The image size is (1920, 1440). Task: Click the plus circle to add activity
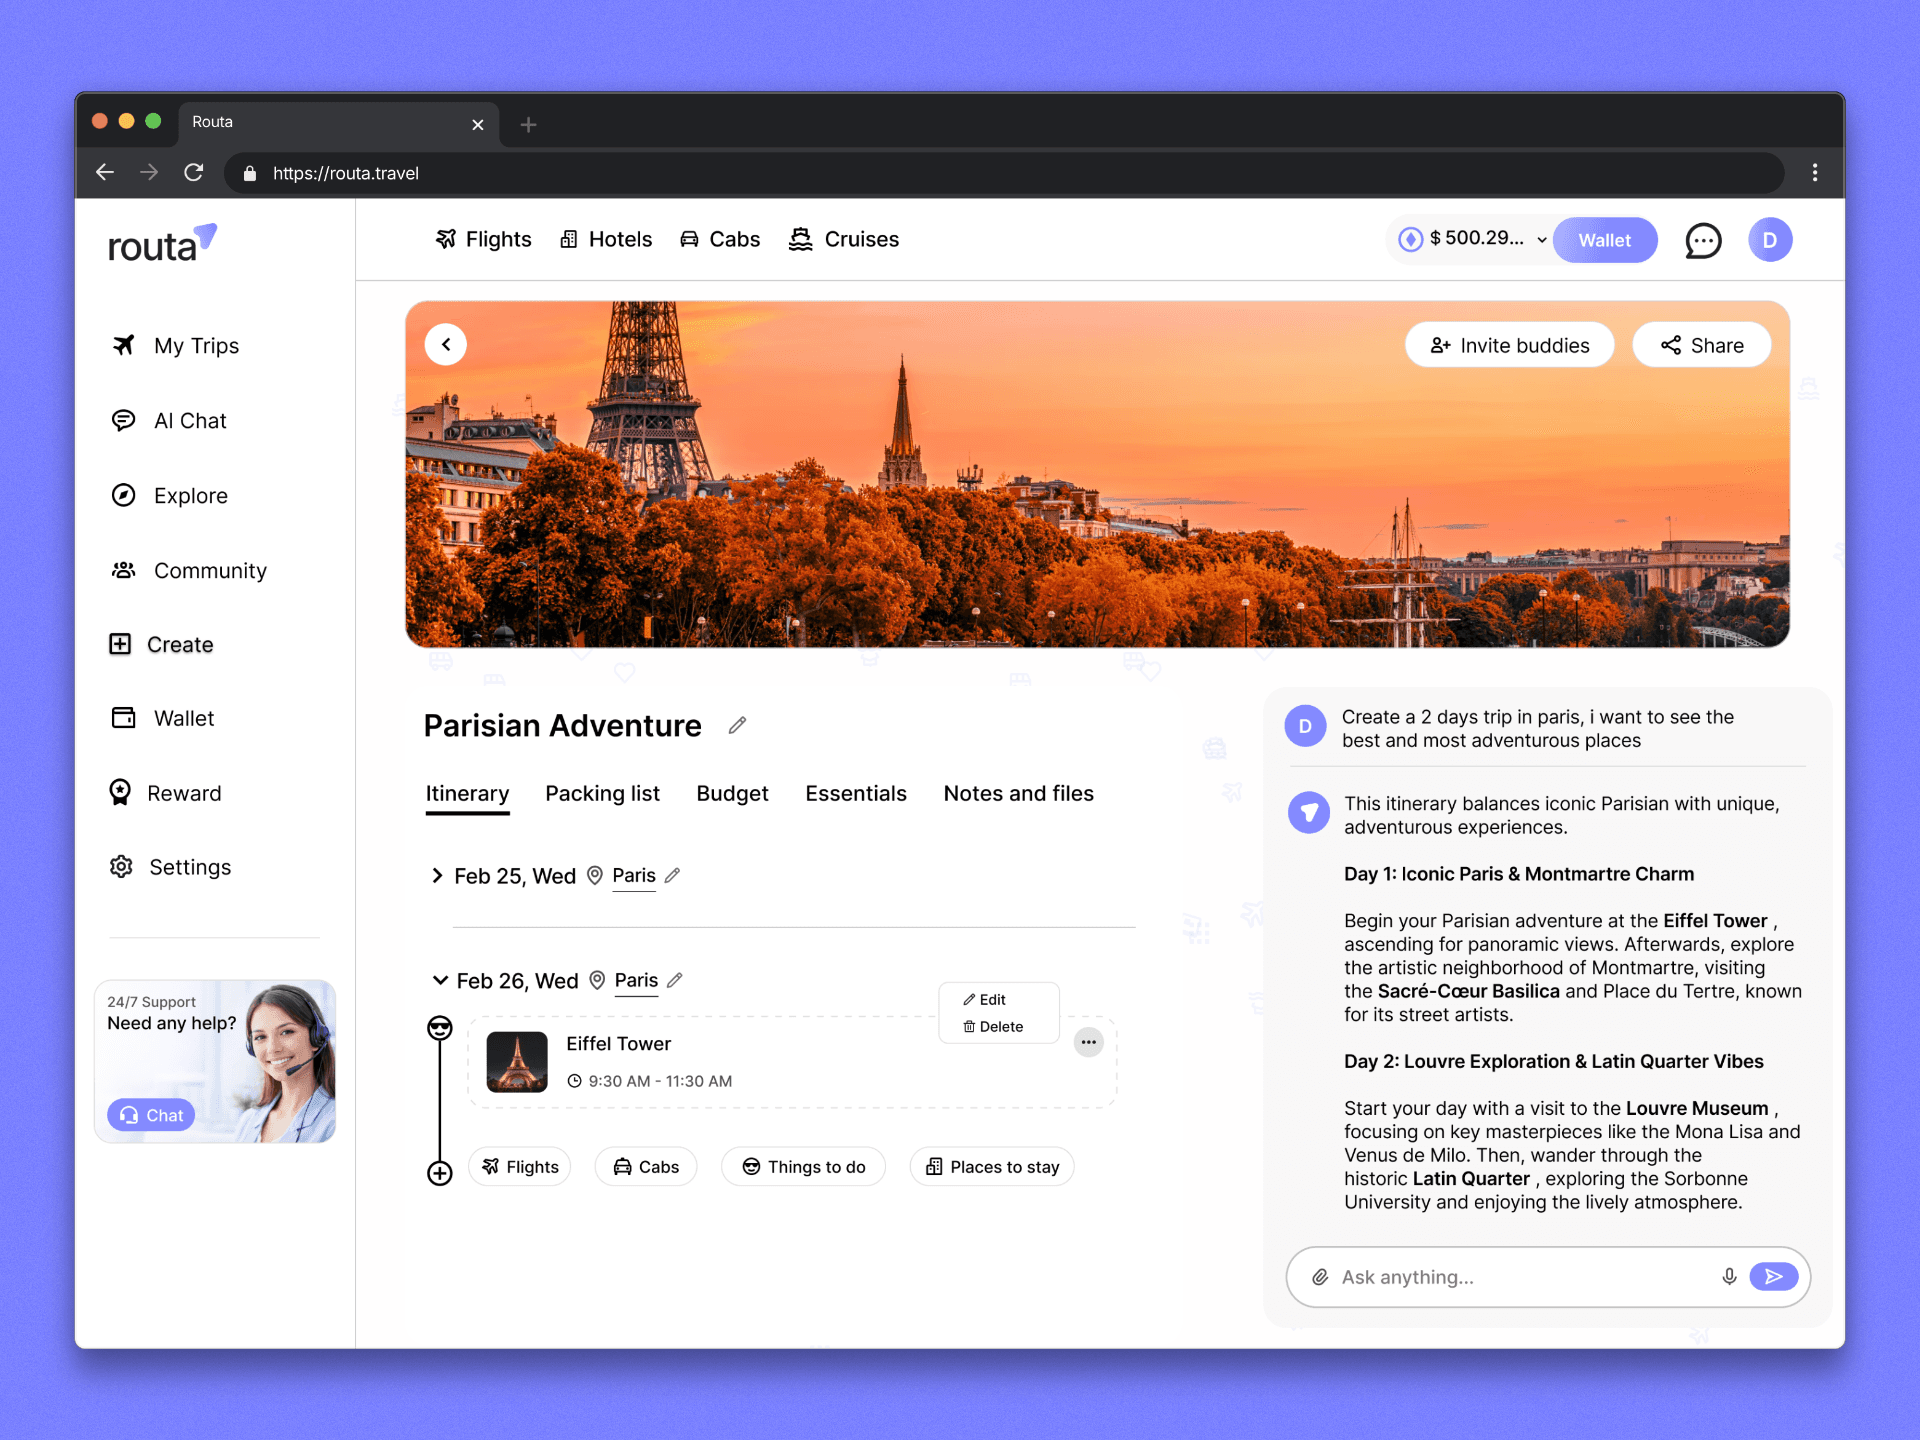440,1173
